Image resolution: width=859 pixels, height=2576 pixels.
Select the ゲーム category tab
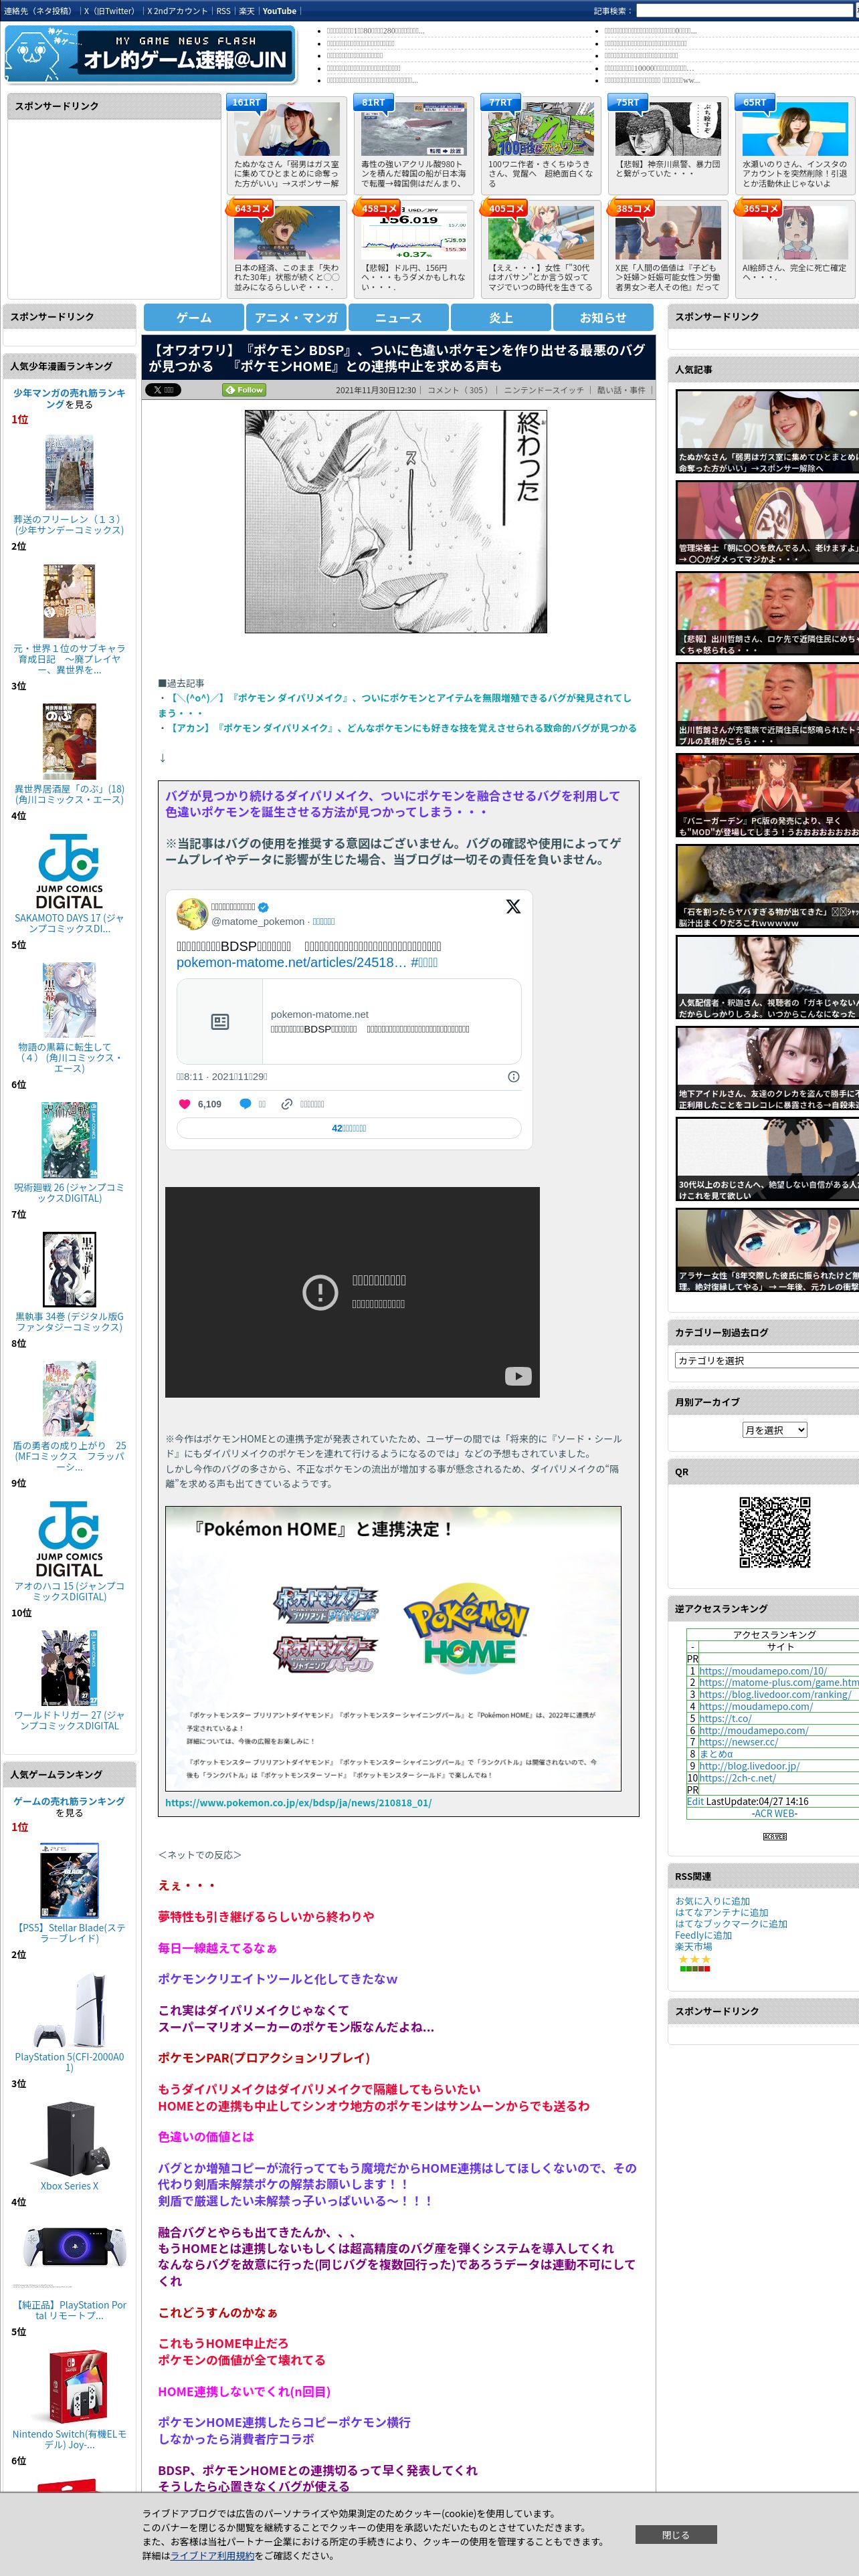point(194,317)
